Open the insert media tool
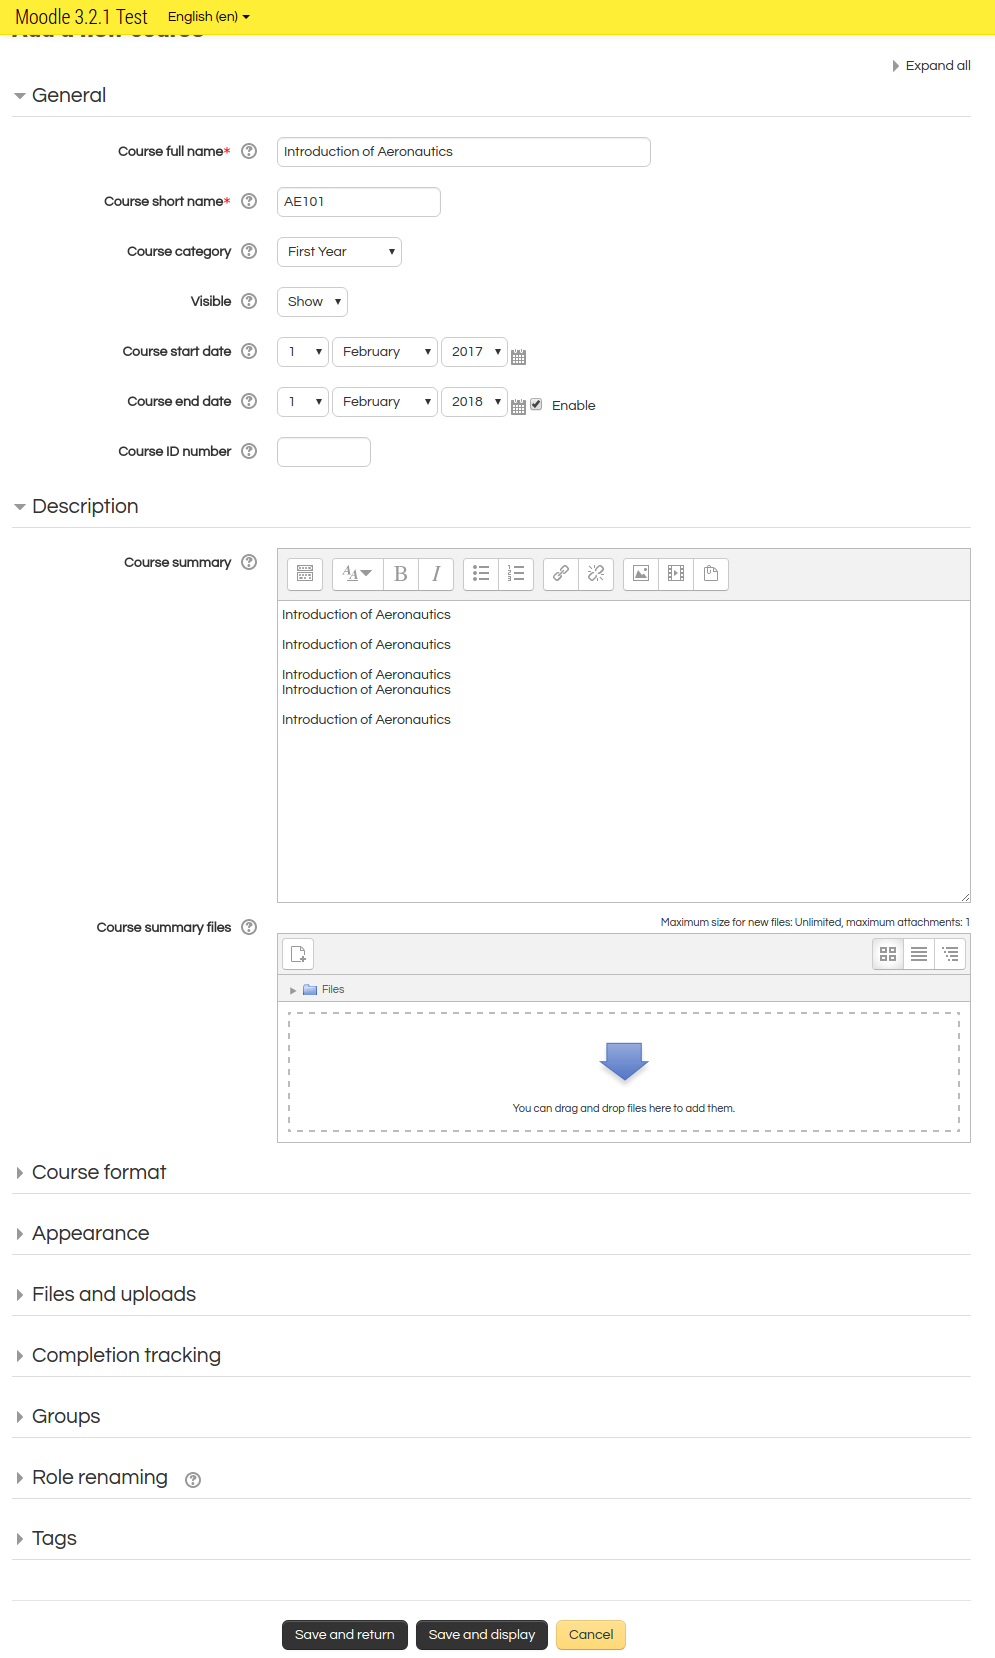 point(676,574)
